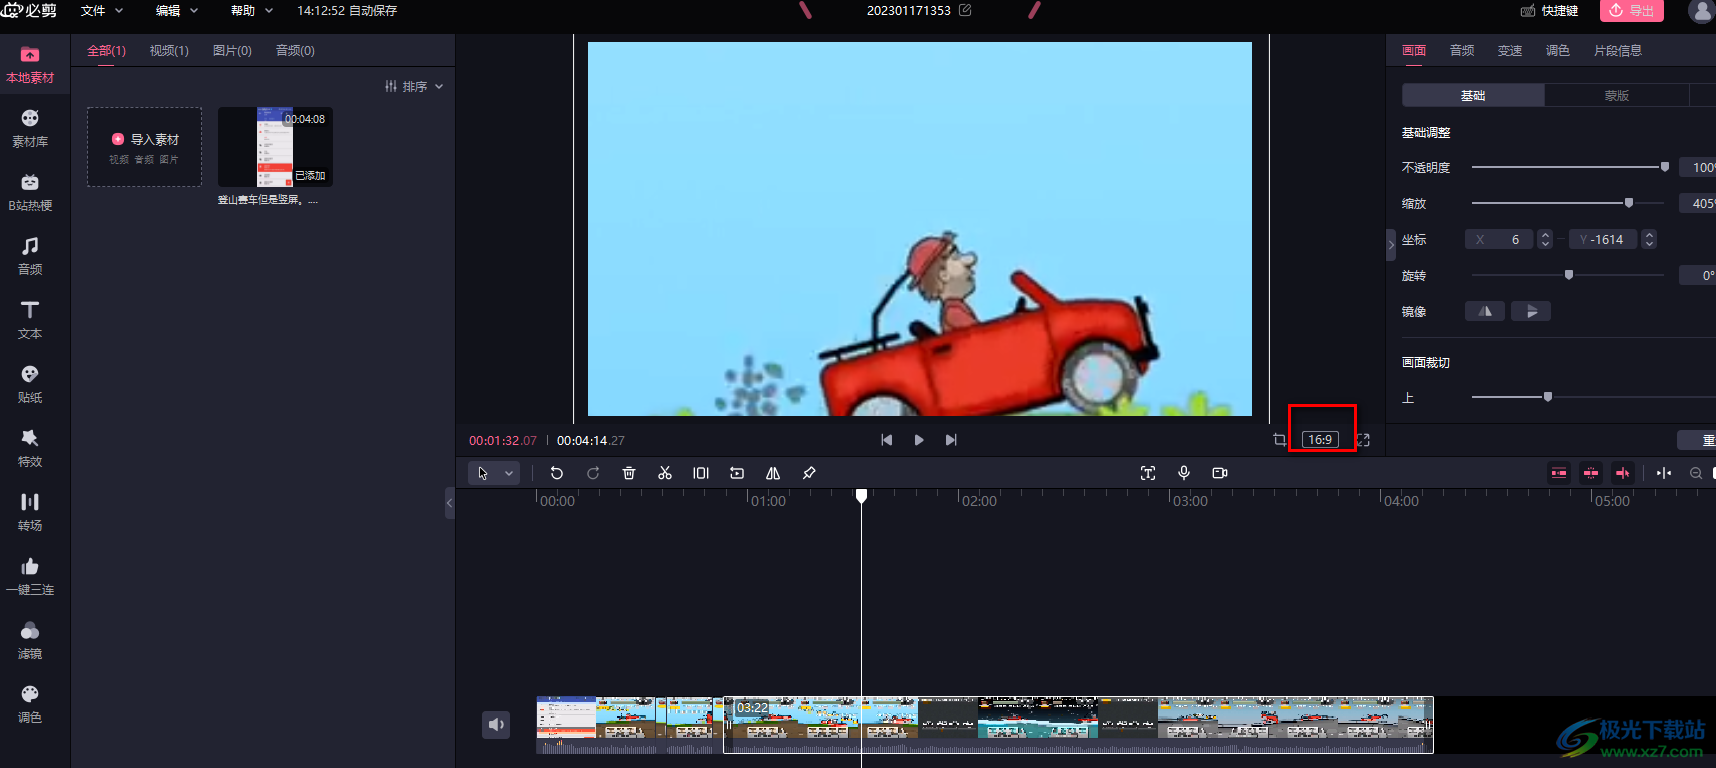Image resolution: width=1716 pixels, height=768 pixels.
Task: Click the 不透明度 opacity slider
Action: coord(1568,167)
